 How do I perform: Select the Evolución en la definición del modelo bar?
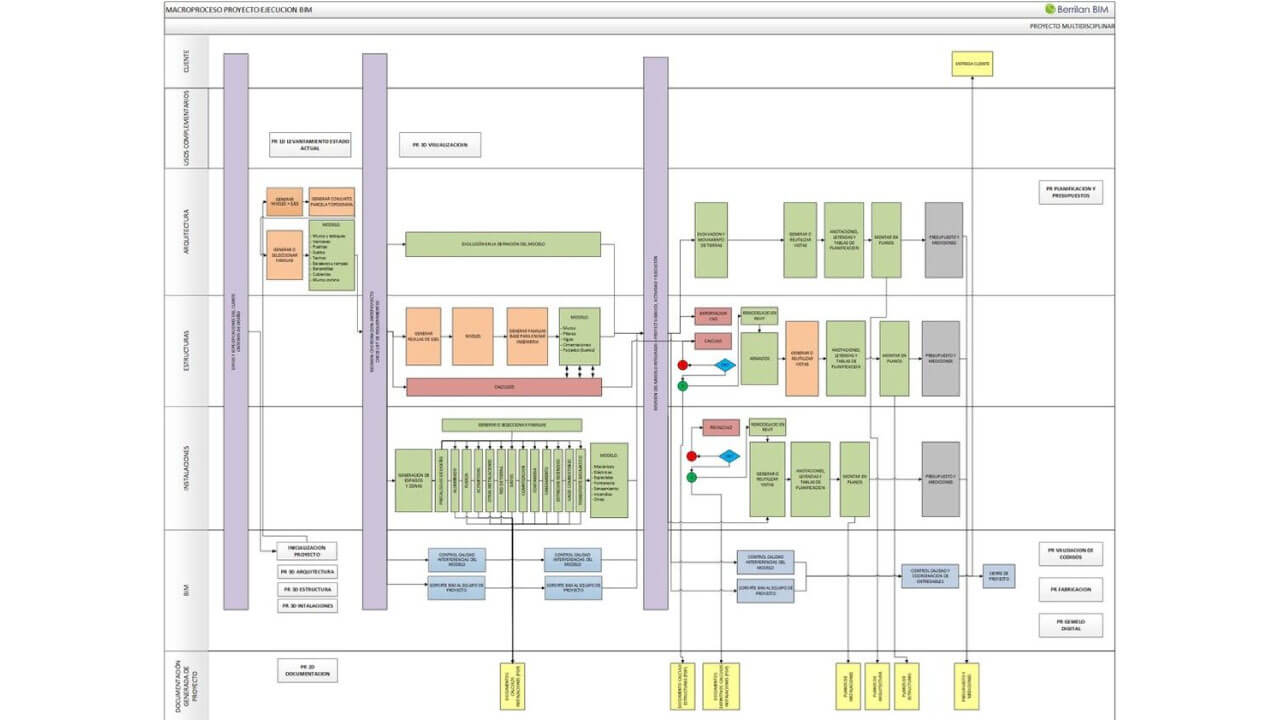tap(503, 244)
